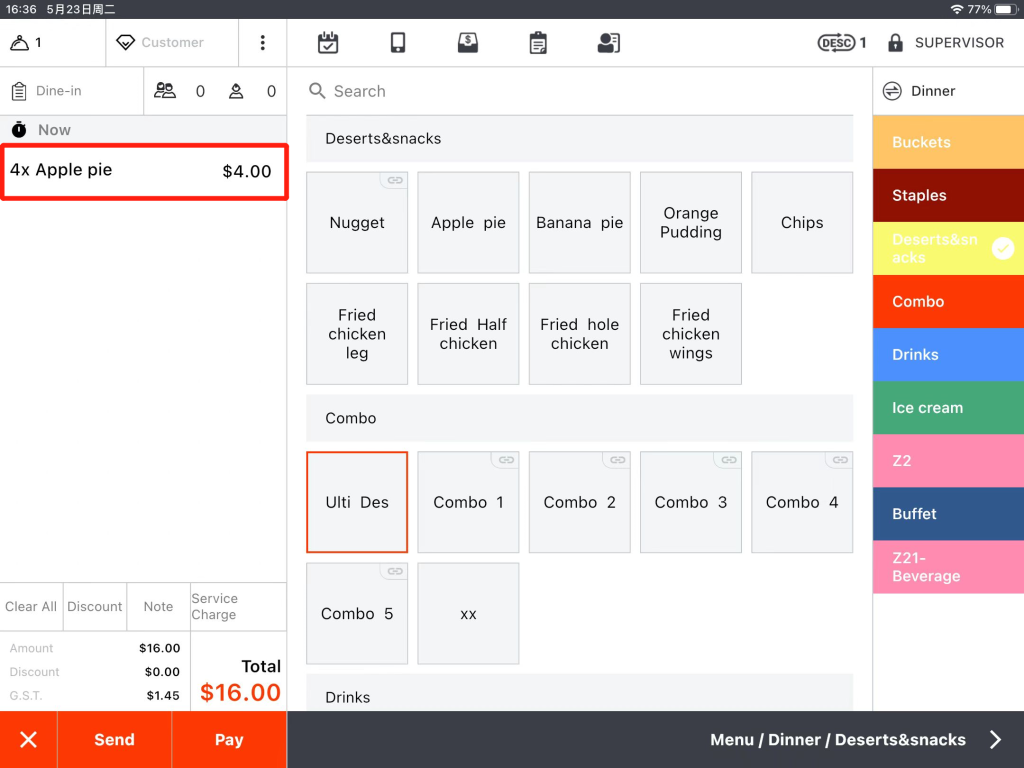Open the three-dot more options menu
The width and height of the screenshot is (1024, 768).
click(x=262, y=43)
